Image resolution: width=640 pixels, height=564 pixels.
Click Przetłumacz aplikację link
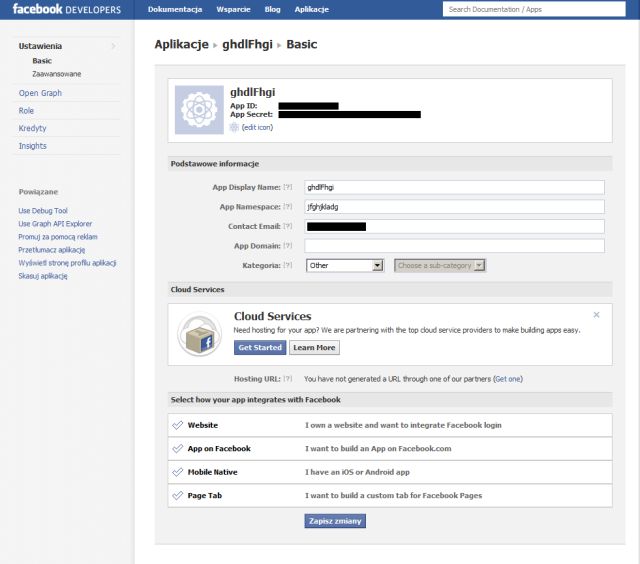(x=52, y=250)
